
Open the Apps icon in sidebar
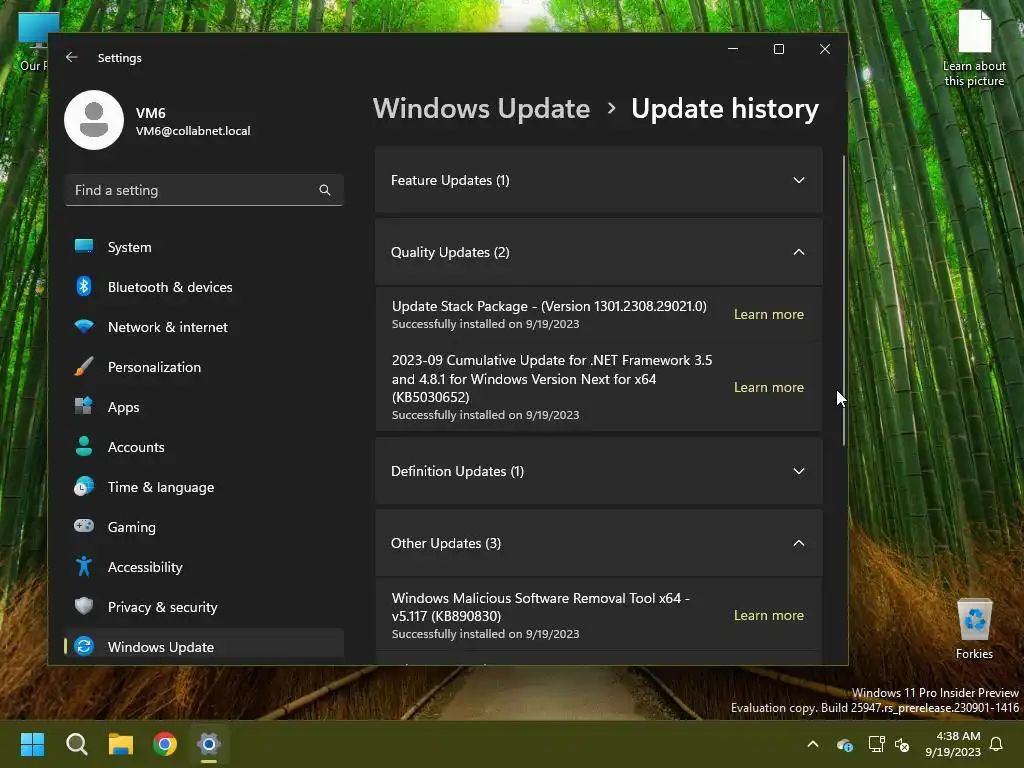pyautogui.click(x=84, y=406)
